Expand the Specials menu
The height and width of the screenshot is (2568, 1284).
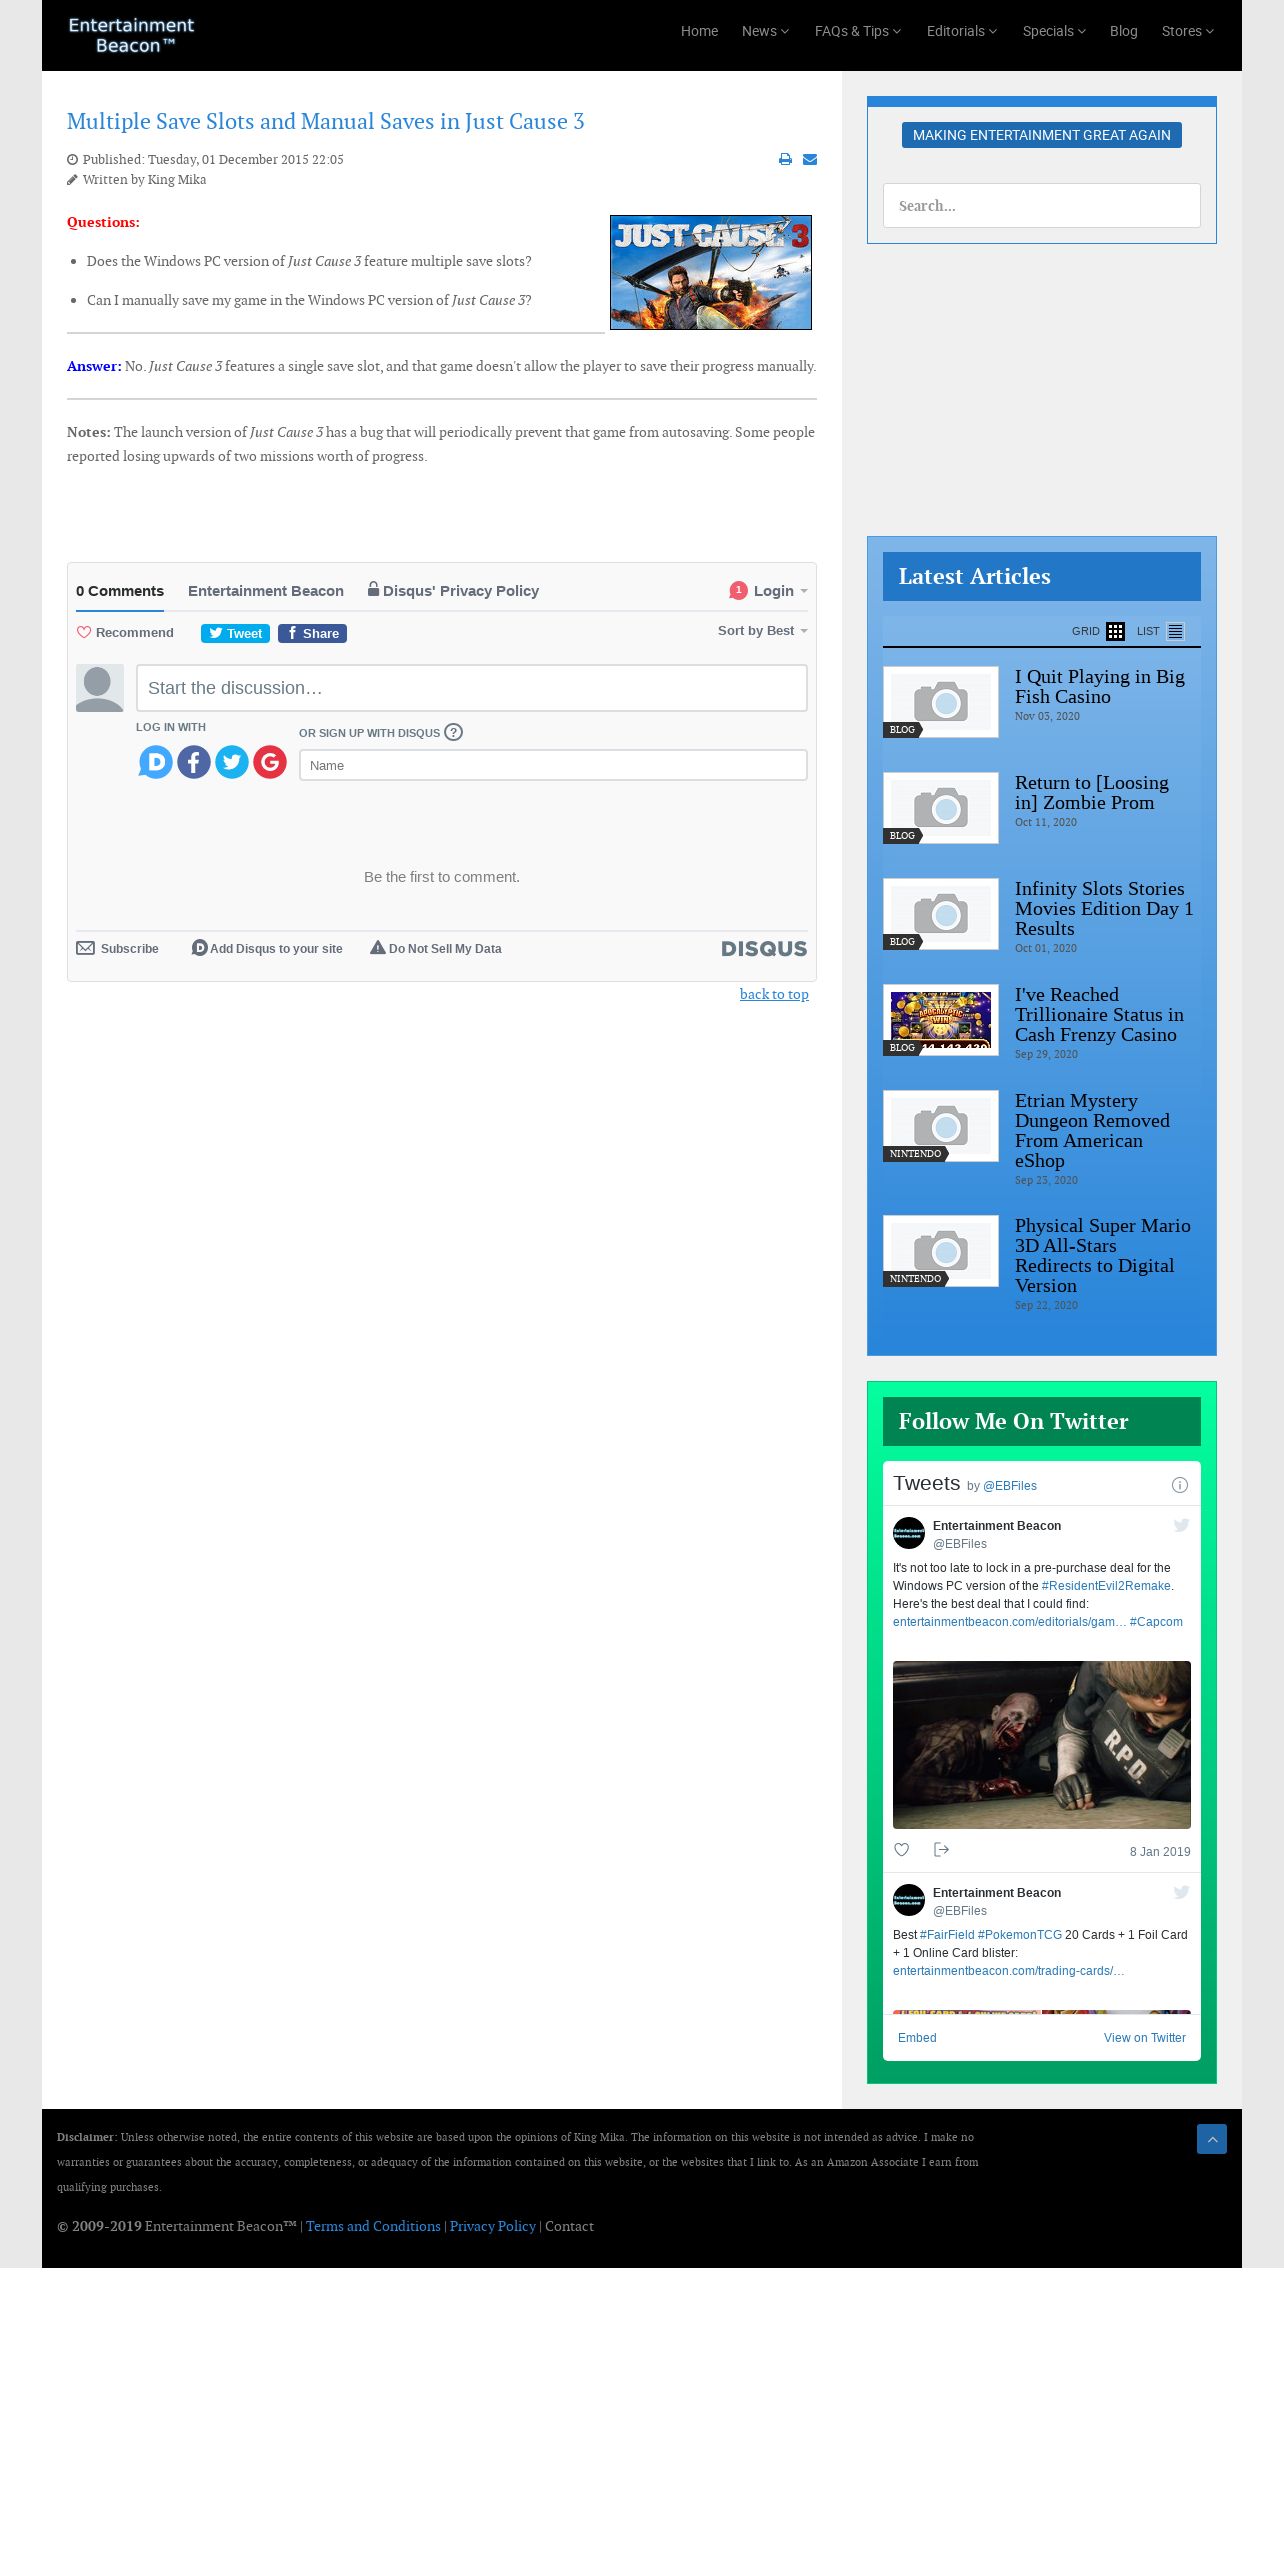[1054, 31]
